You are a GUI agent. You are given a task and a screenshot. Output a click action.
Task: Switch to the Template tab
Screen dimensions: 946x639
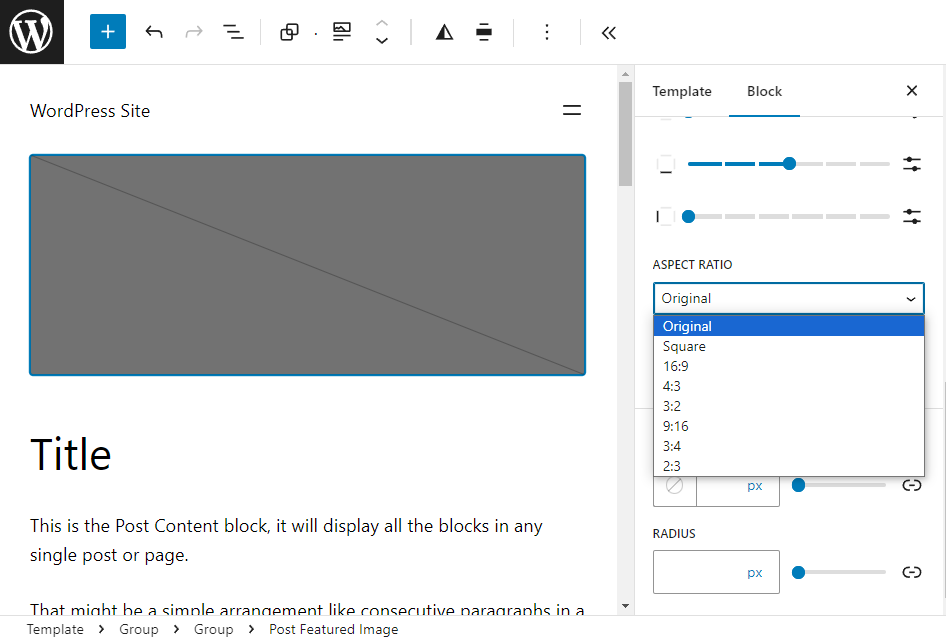coord(682,91)
